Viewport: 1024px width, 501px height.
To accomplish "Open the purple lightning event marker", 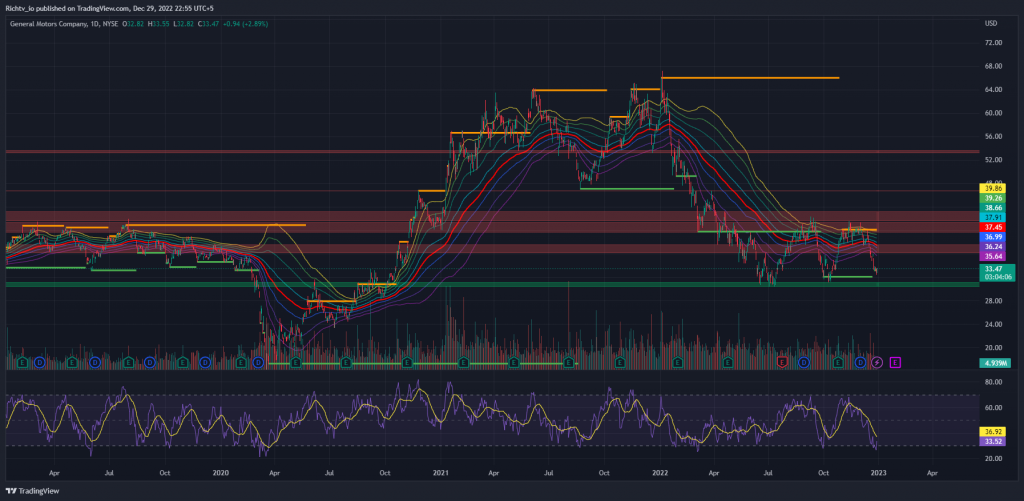I will point(878,362).
